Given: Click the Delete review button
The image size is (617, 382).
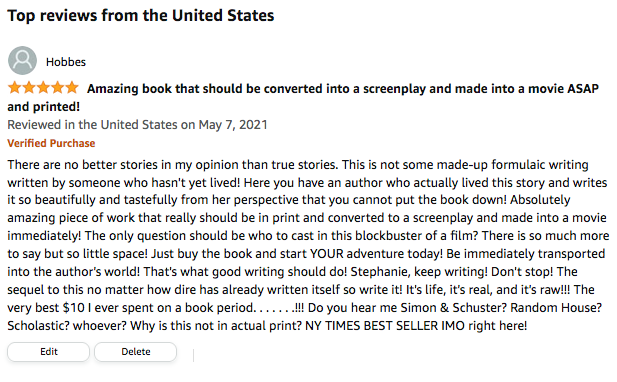Looking at the screenshot, I should point(135,351).
